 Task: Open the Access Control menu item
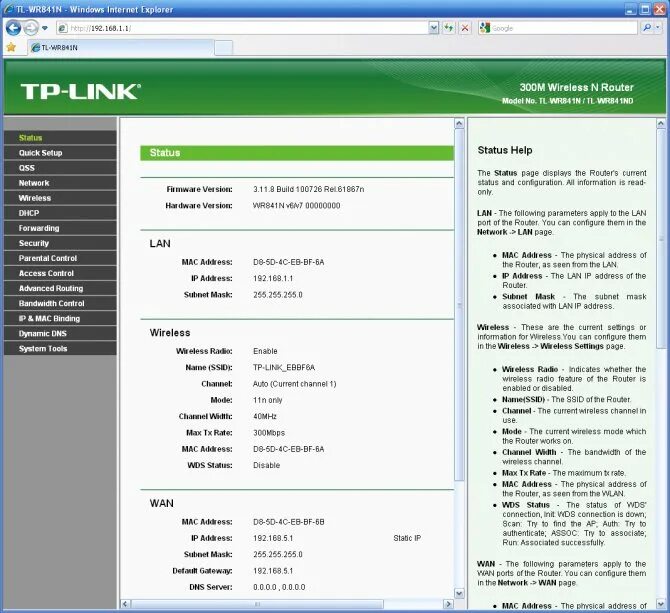(60, 273)
